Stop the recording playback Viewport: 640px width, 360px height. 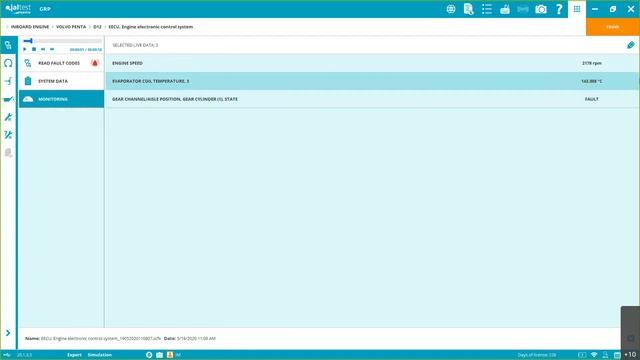click(x=34, y=49)
